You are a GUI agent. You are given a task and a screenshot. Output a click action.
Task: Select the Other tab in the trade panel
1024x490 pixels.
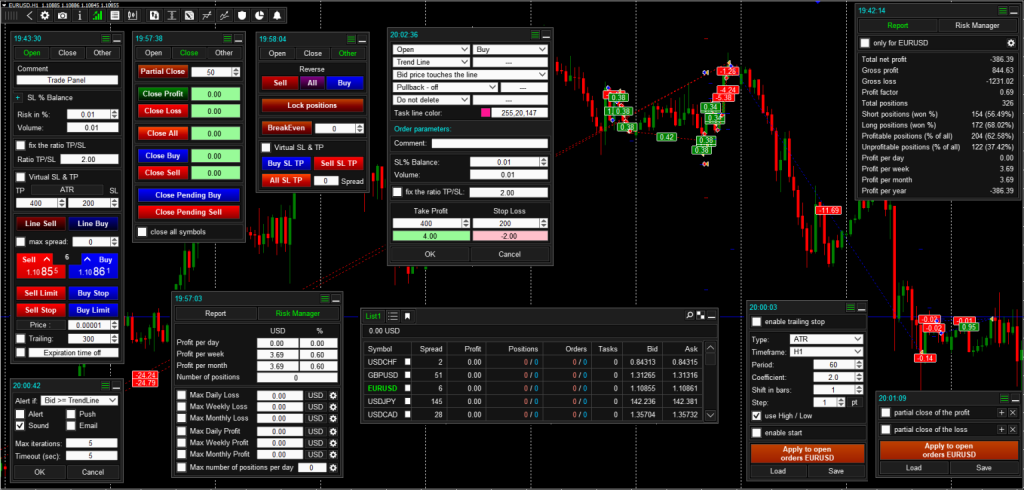[x=103, y=52]
